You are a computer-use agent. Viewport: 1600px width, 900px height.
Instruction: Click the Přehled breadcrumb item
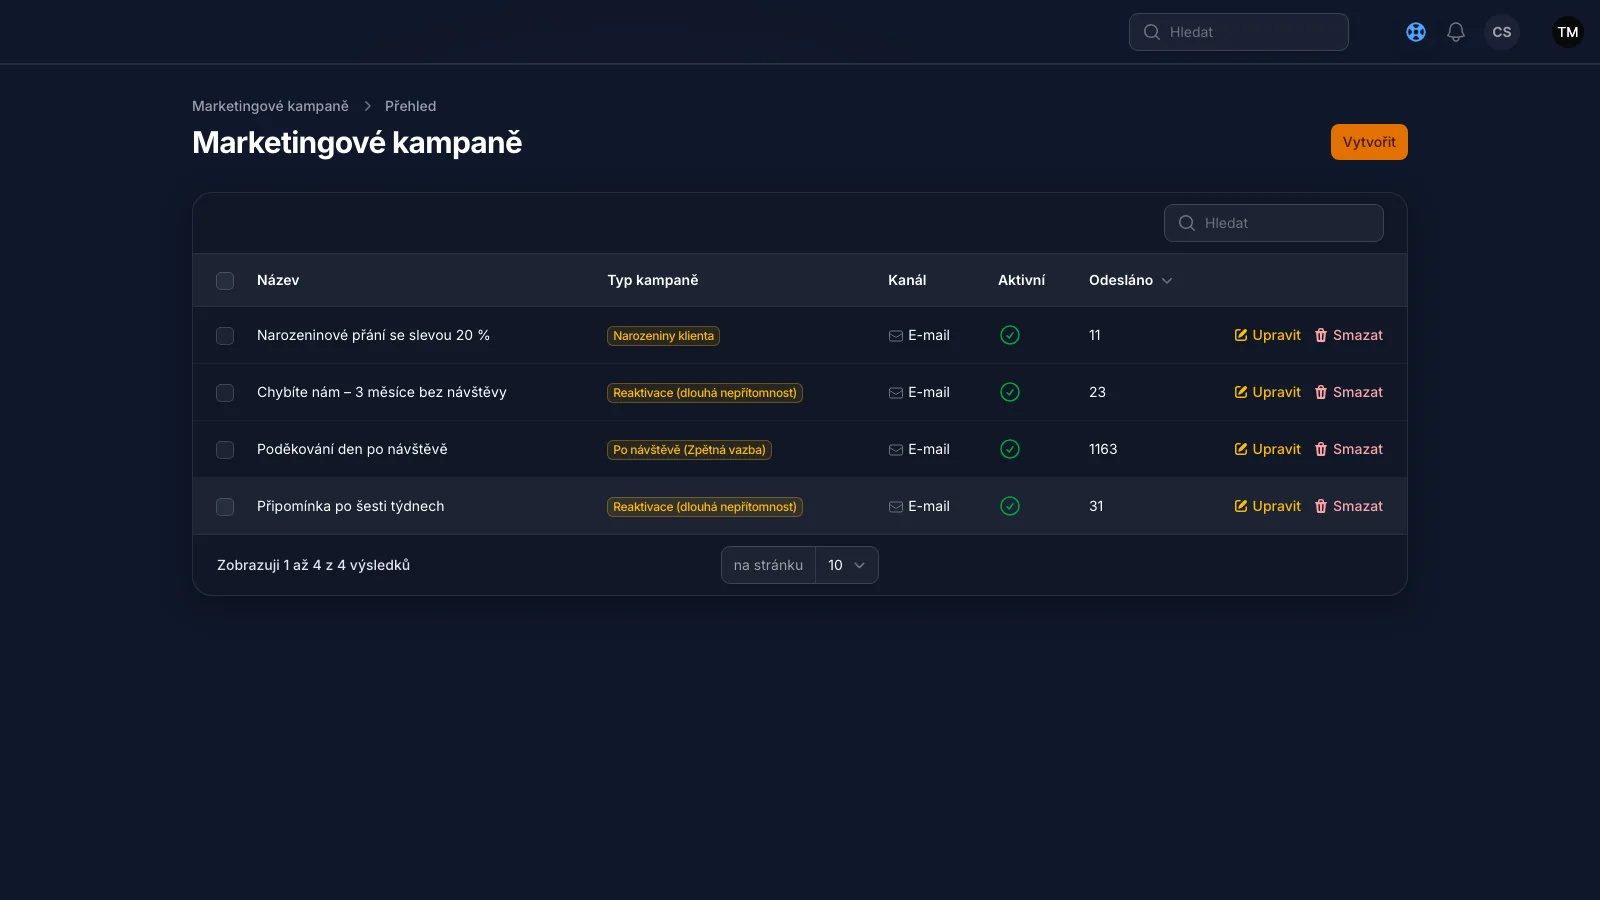click(410, 106)
